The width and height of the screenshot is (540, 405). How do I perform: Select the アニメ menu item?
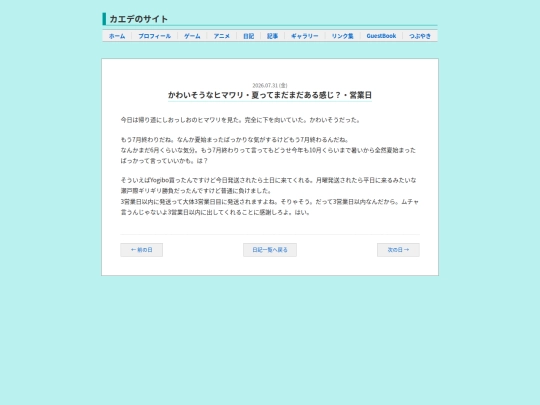221,36
